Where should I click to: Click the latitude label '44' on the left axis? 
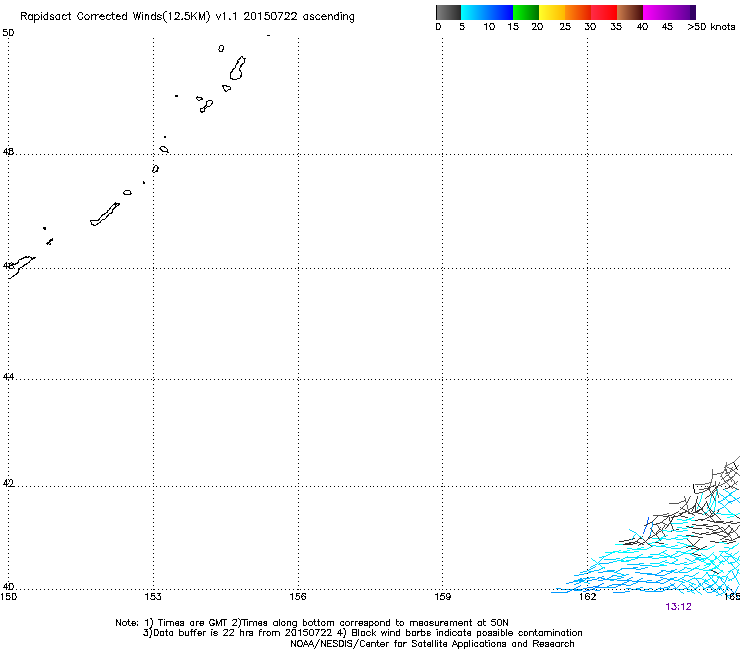click(x=8, y=377)
